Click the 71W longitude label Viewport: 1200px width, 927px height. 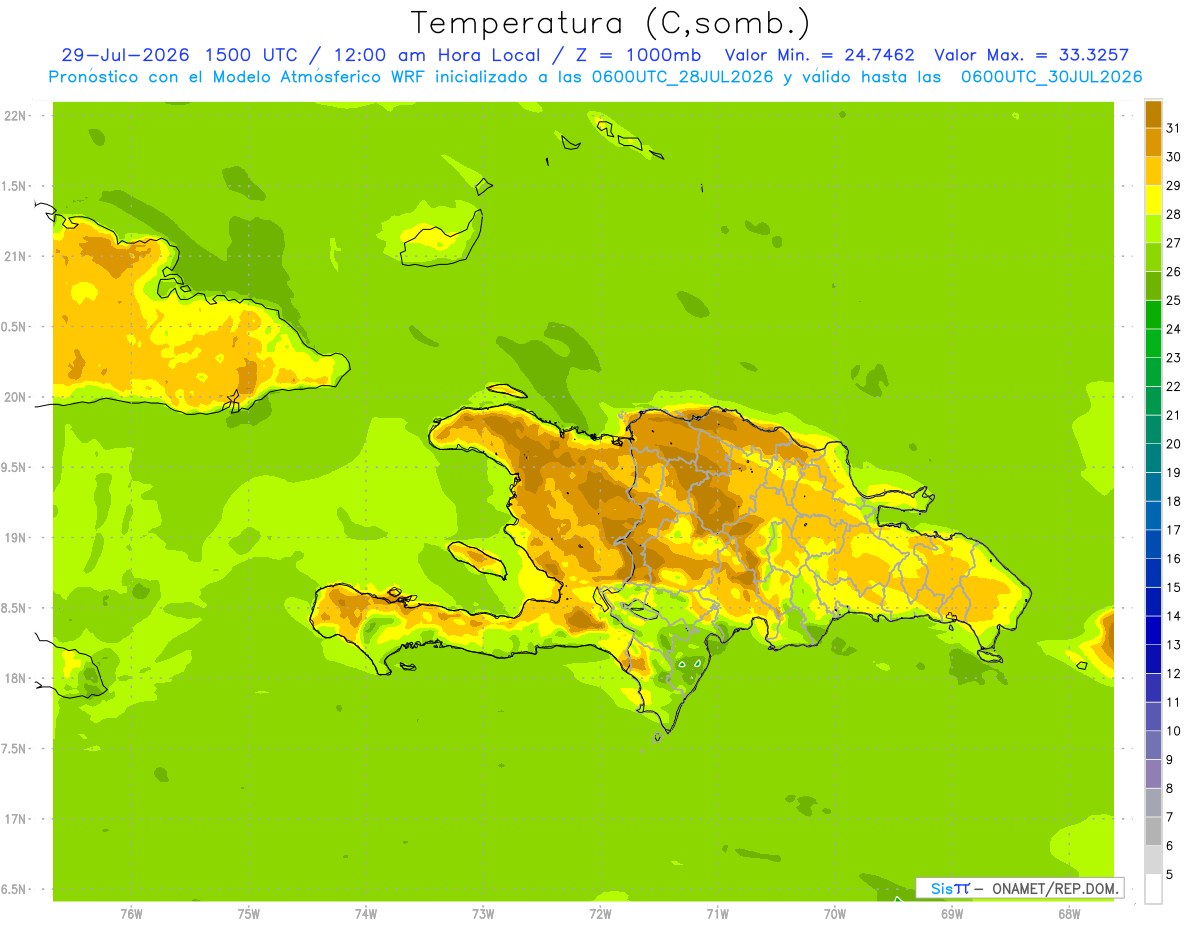tap(717, 914)
